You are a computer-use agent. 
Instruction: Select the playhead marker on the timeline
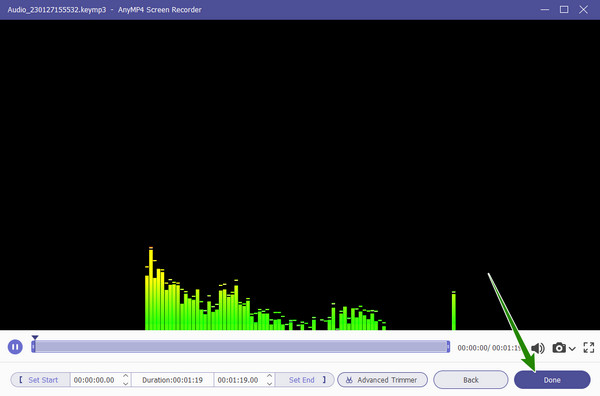coord(35,337)
